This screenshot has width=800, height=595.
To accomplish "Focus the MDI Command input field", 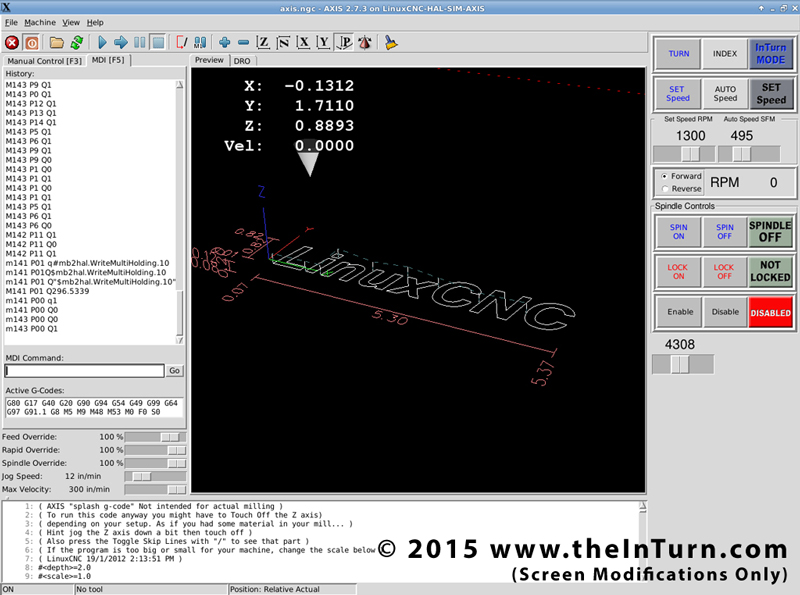I will pos(85,370).
